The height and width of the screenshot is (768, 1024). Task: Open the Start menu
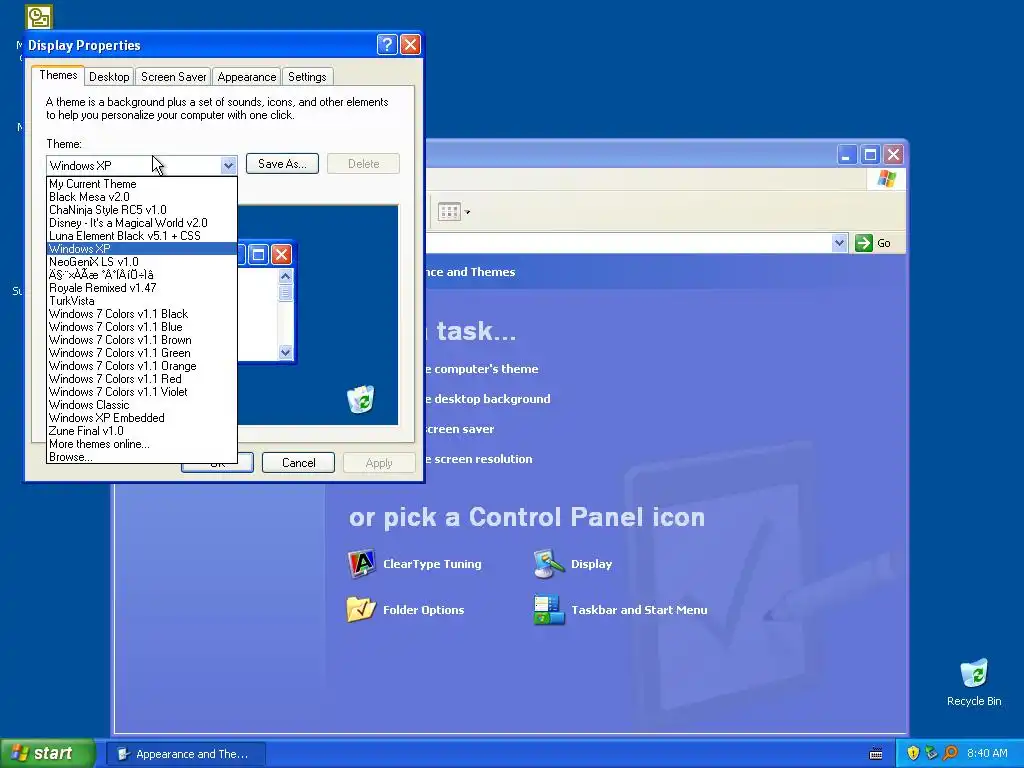pyautogui.click(x=48, y=753)
